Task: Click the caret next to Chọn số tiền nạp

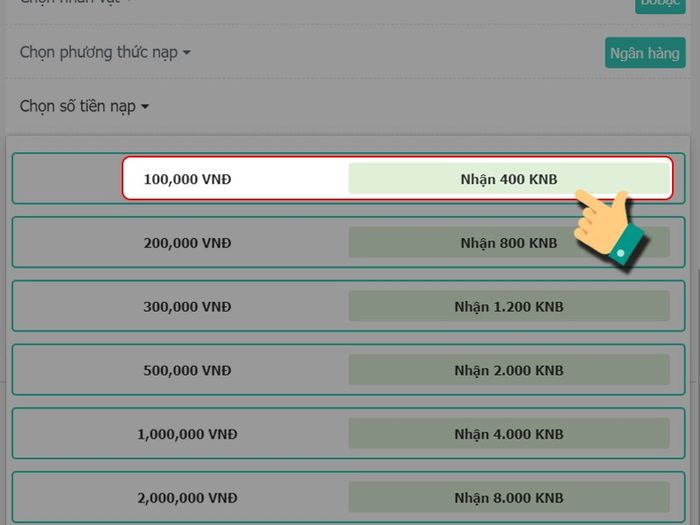Action: [145, 107]
